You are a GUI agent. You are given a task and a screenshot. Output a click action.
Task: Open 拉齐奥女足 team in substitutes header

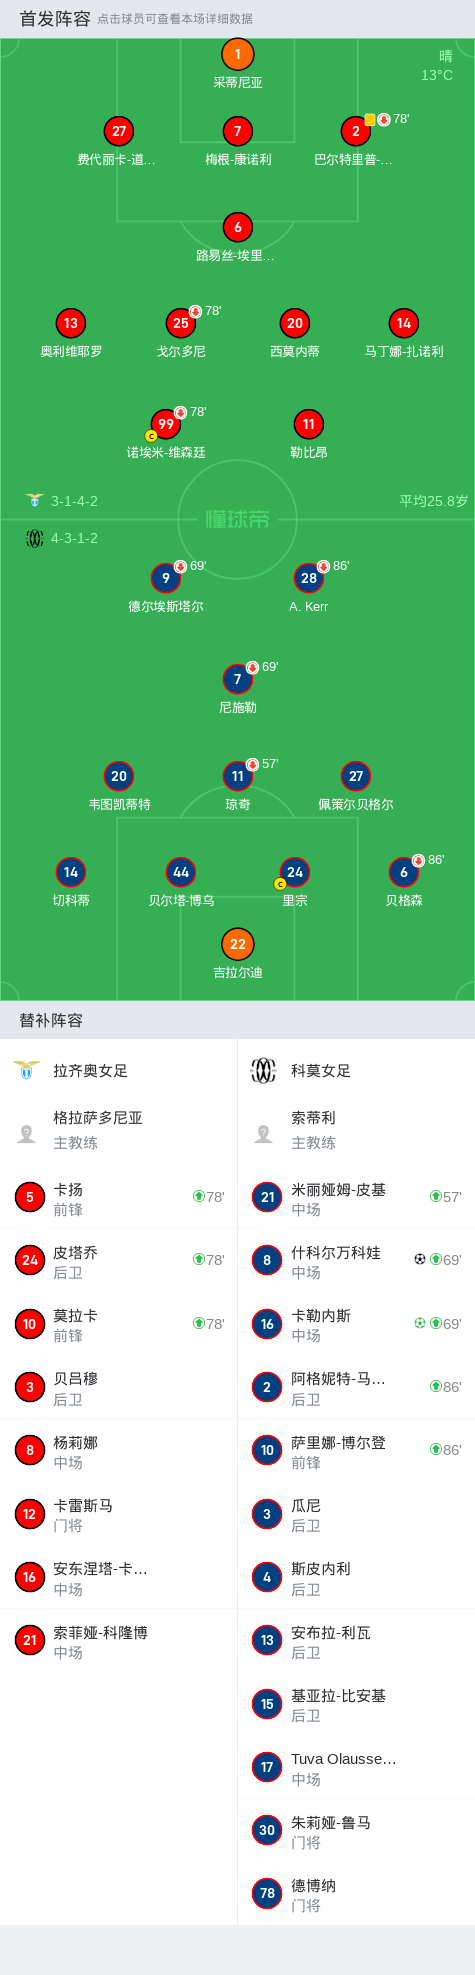coord(90,1070)
